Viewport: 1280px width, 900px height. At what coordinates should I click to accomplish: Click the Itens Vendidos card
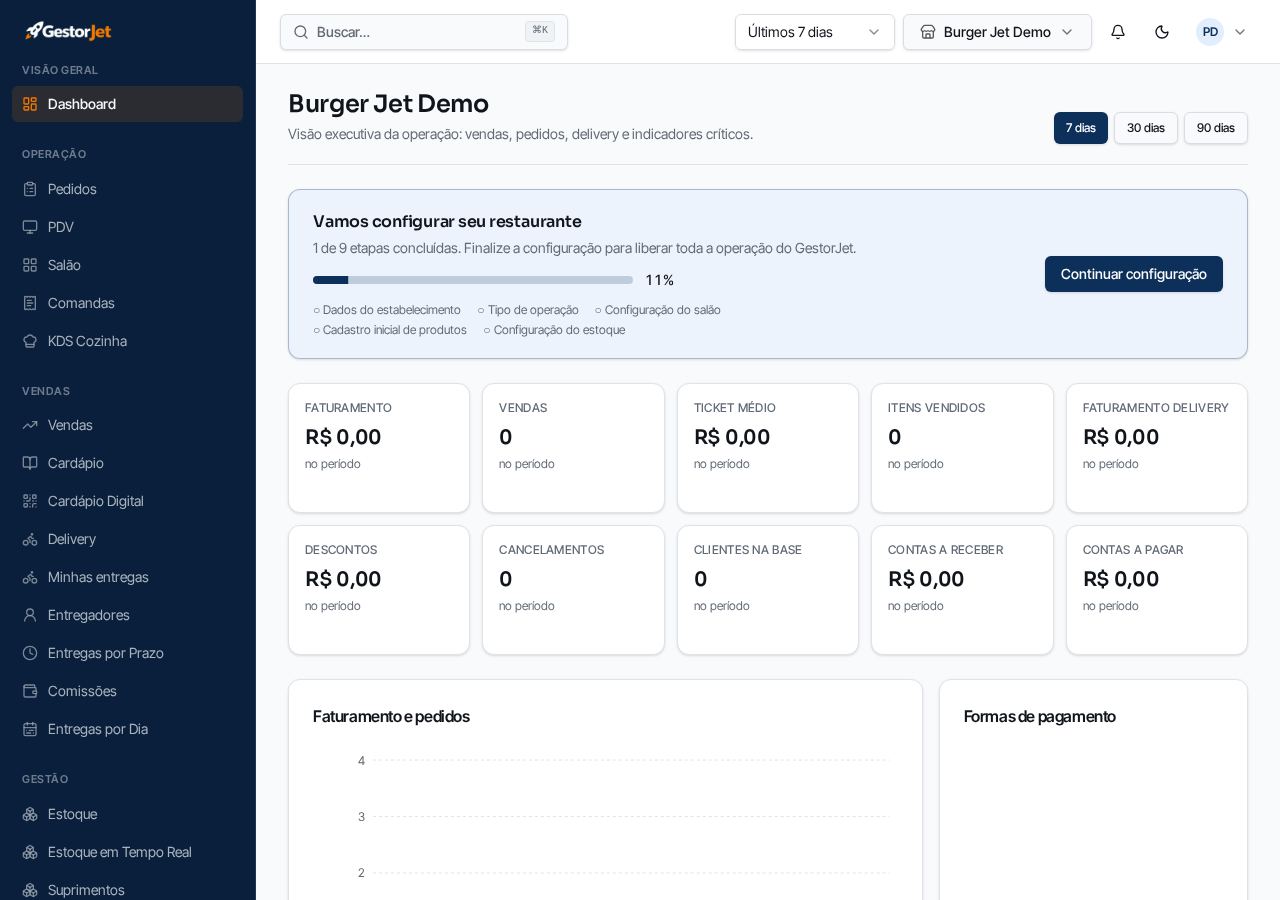(962, 448)
